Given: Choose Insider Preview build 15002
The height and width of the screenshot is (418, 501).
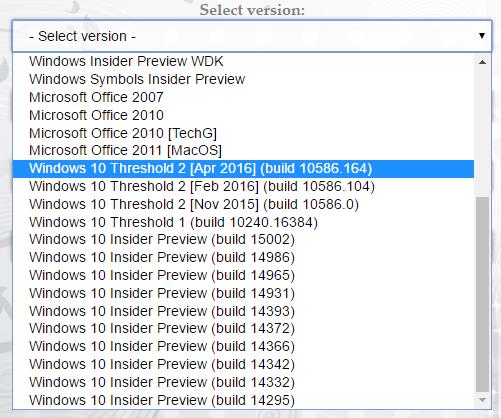Looking at the screenshot, I should pos(243,240).
